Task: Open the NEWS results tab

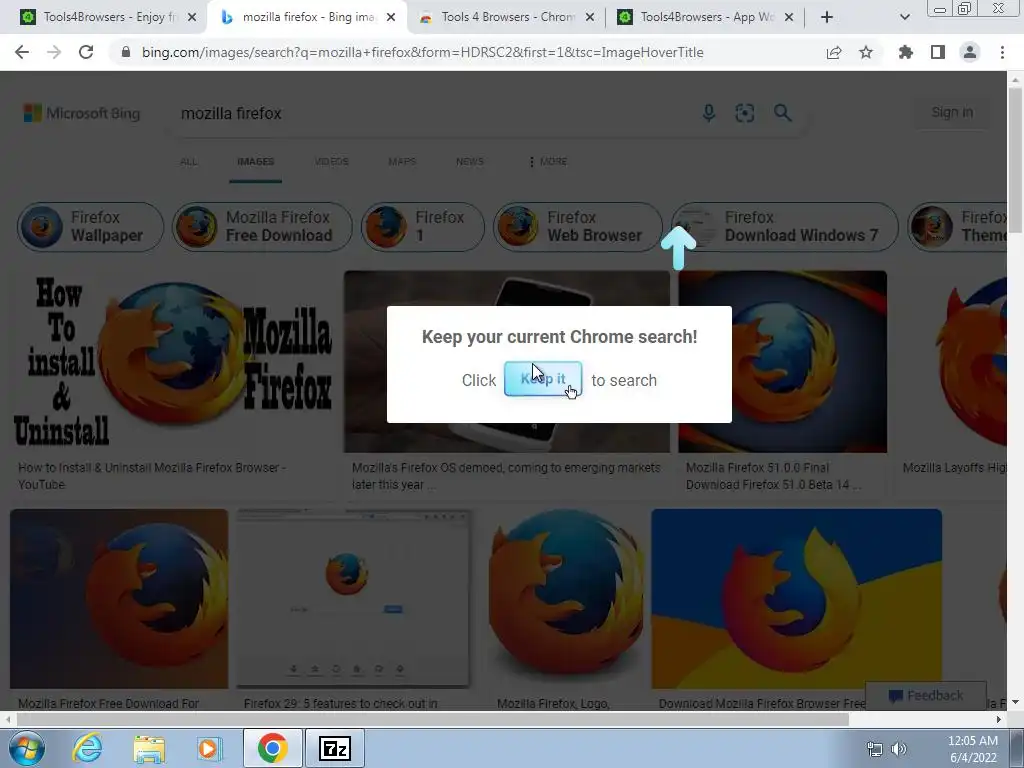Action: pos(470,161)
